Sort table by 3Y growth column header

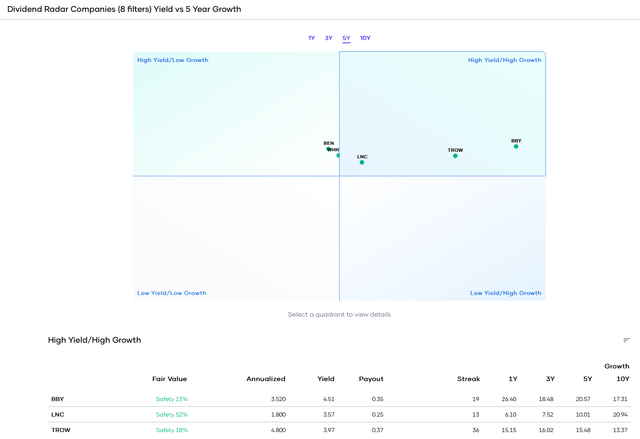click(x=550, y=379)
